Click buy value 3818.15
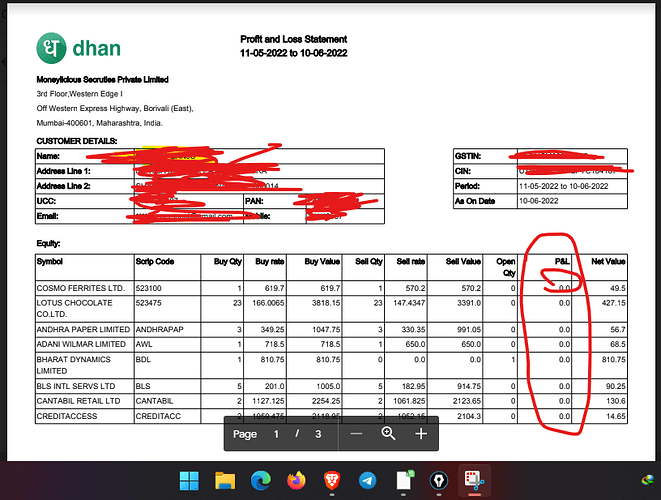 tap(326, 303)
